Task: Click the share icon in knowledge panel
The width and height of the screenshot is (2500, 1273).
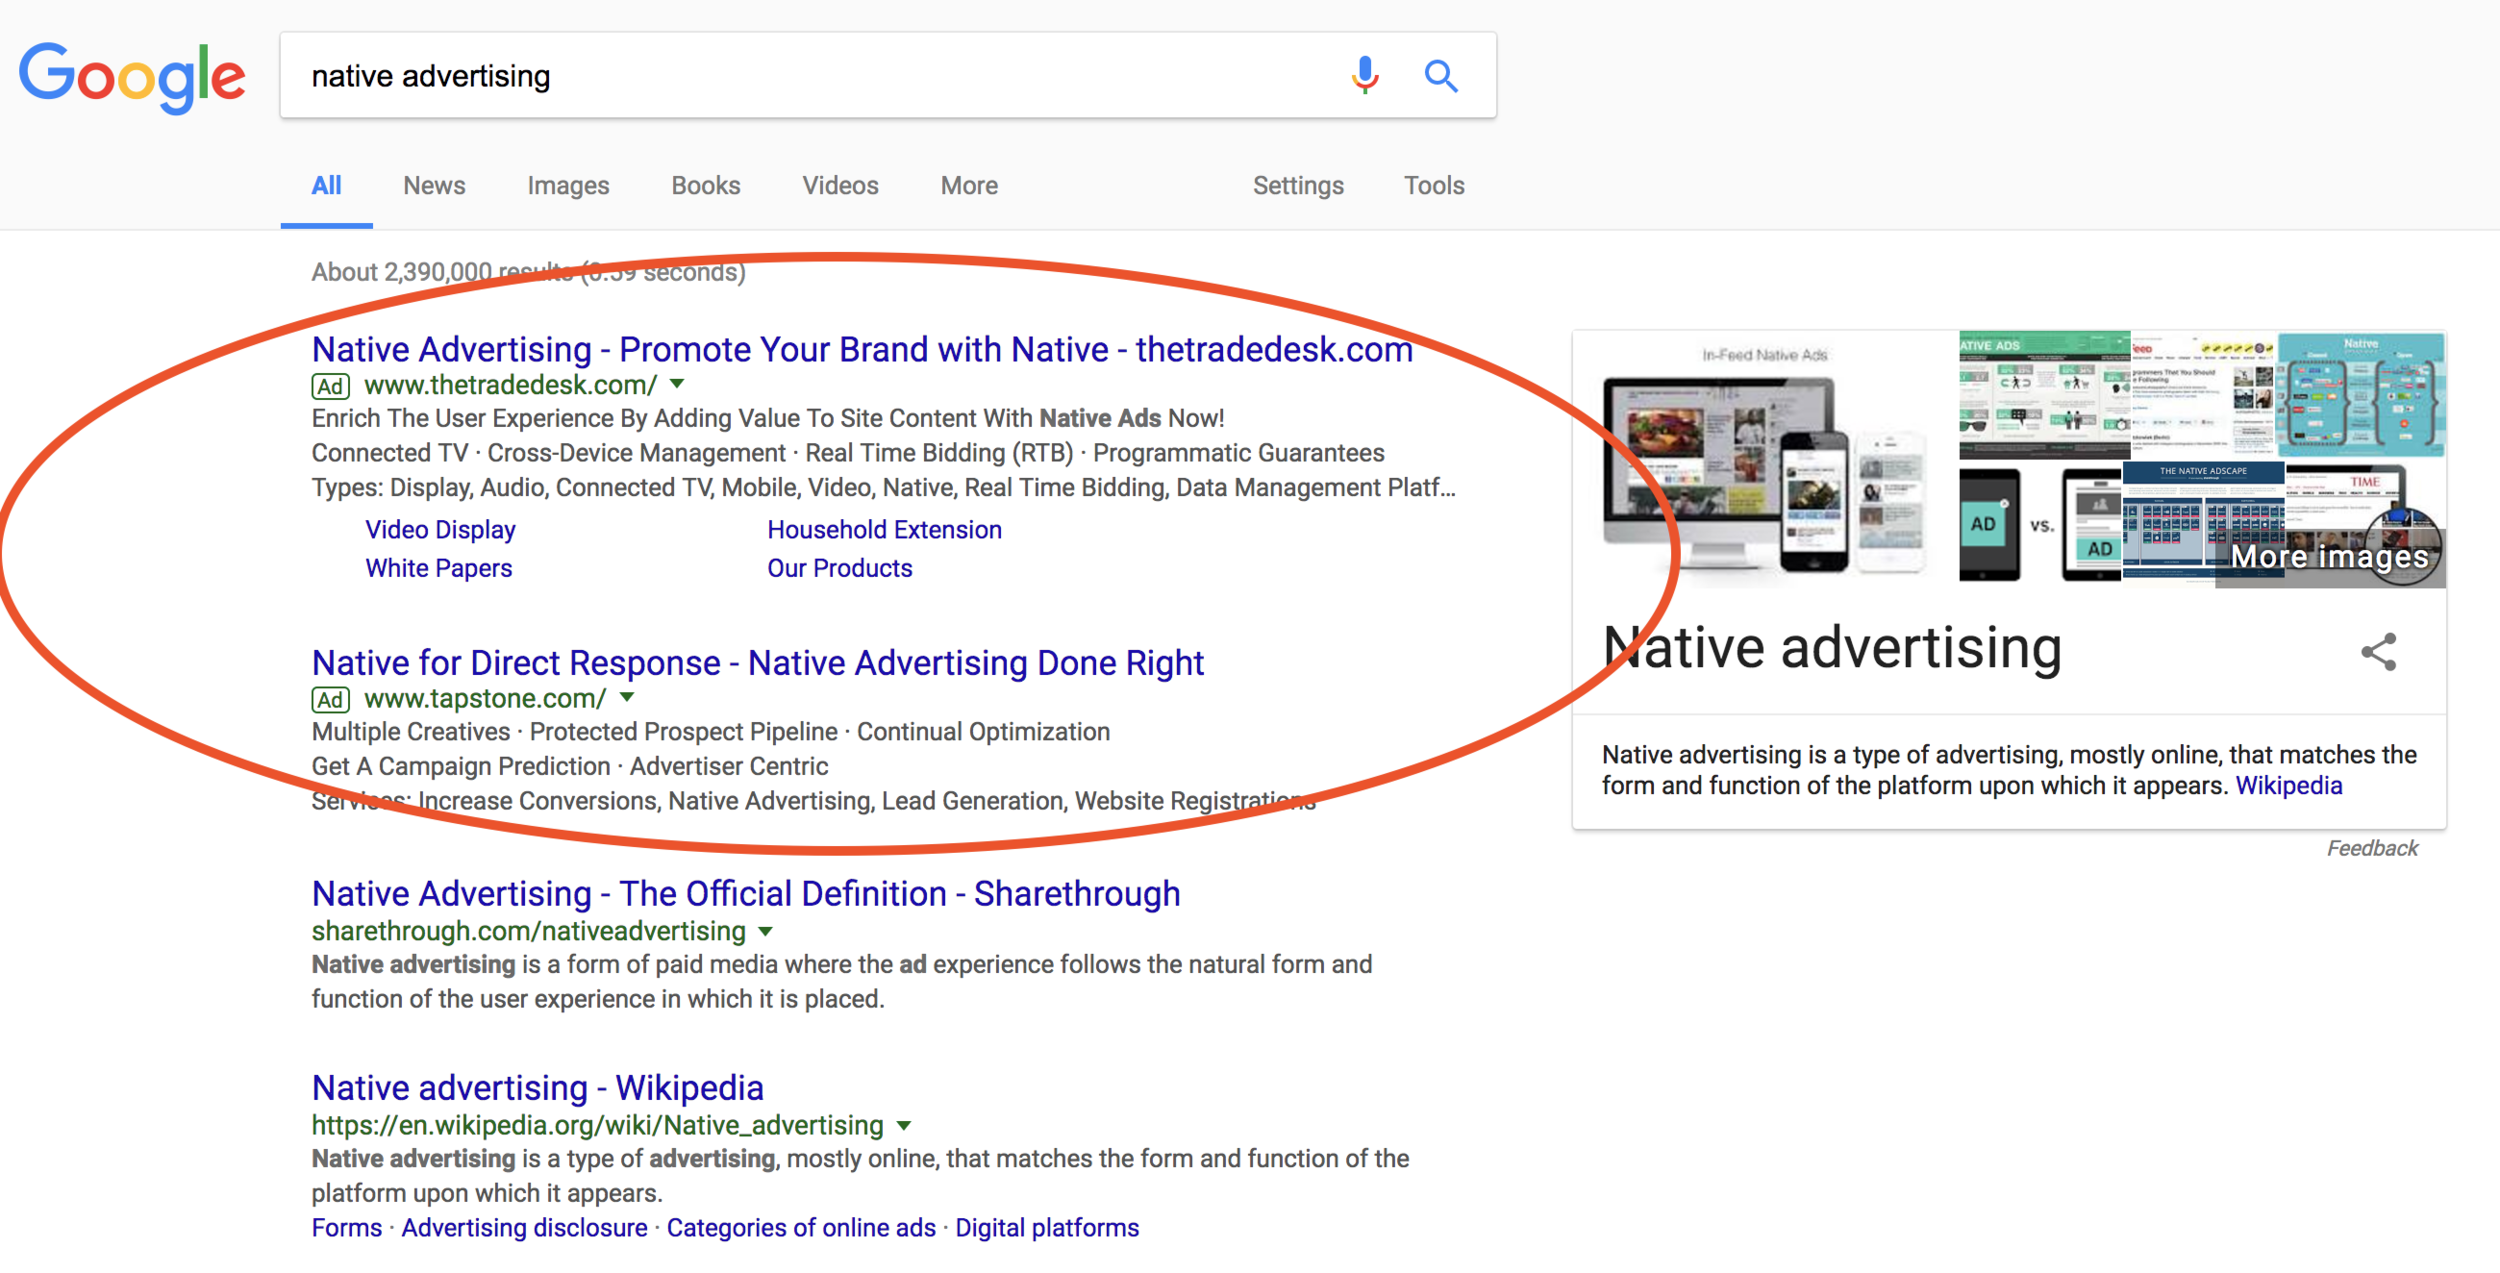Action: (2378, 652)
